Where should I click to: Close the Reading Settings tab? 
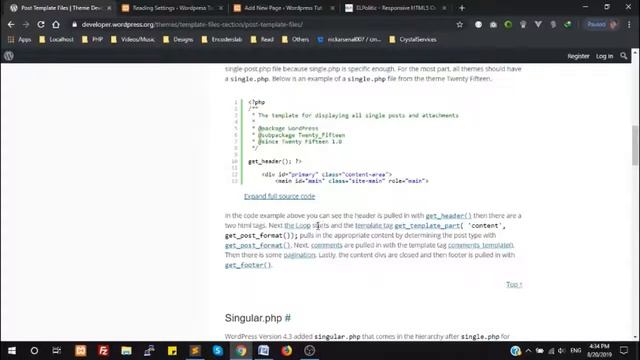tap(221, 8)
